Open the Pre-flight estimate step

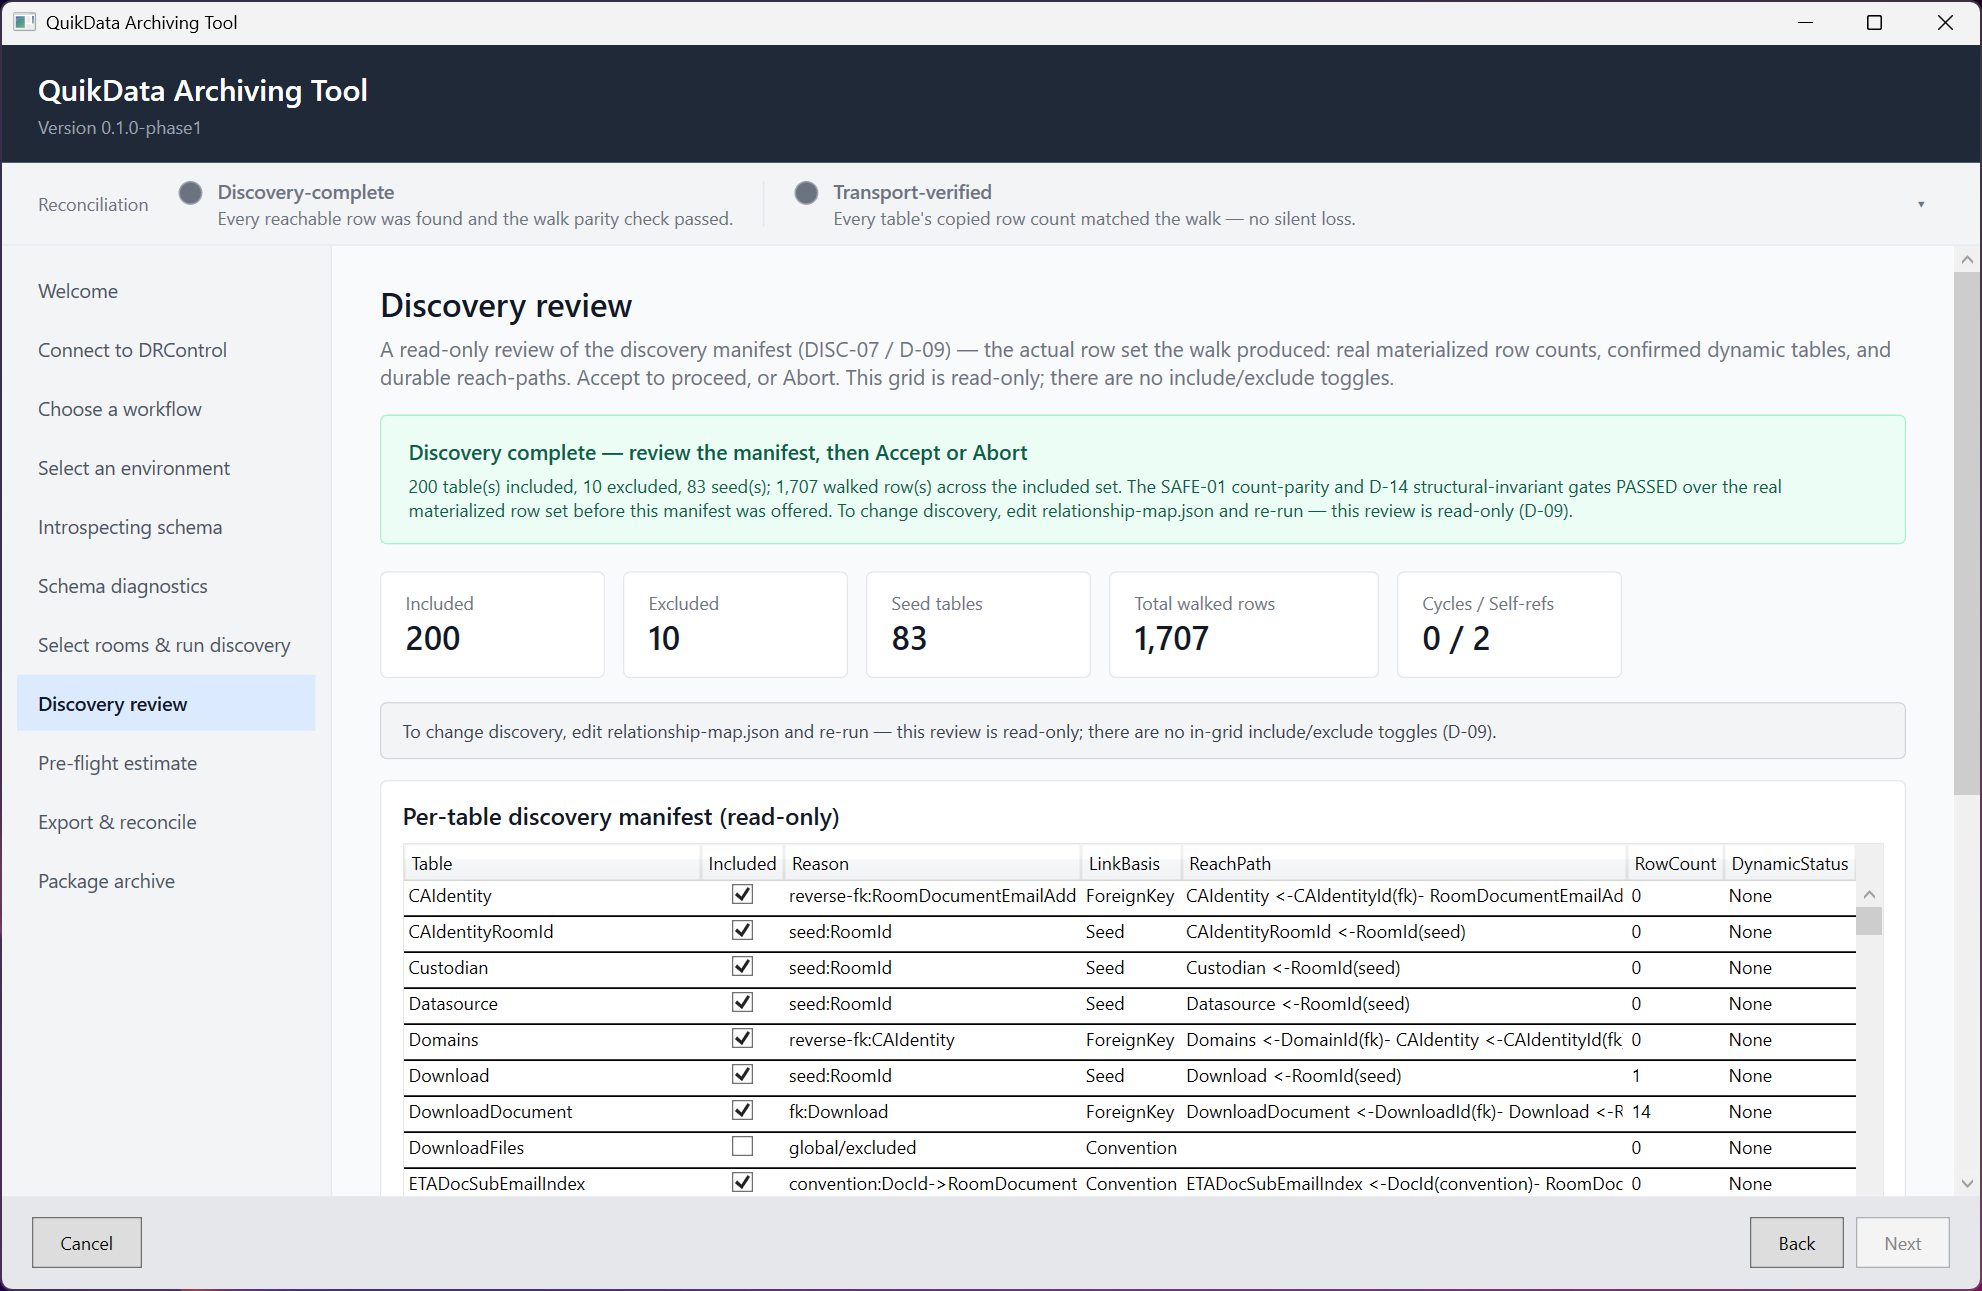166,763
